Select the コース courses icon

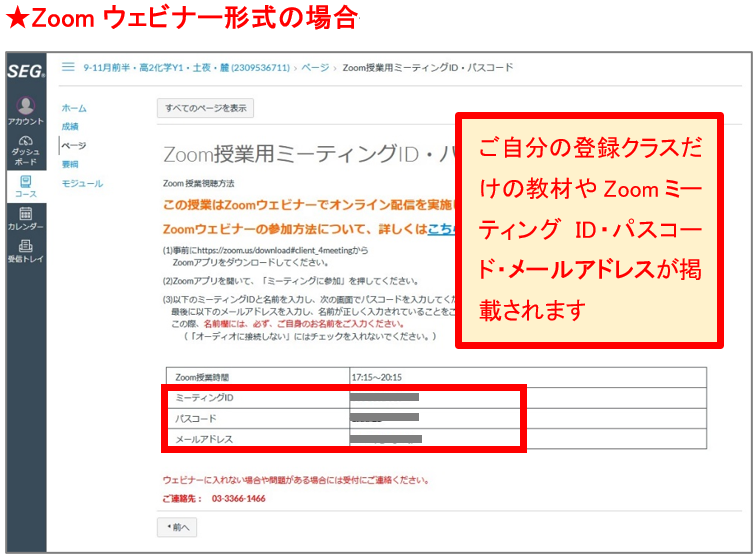25,185
